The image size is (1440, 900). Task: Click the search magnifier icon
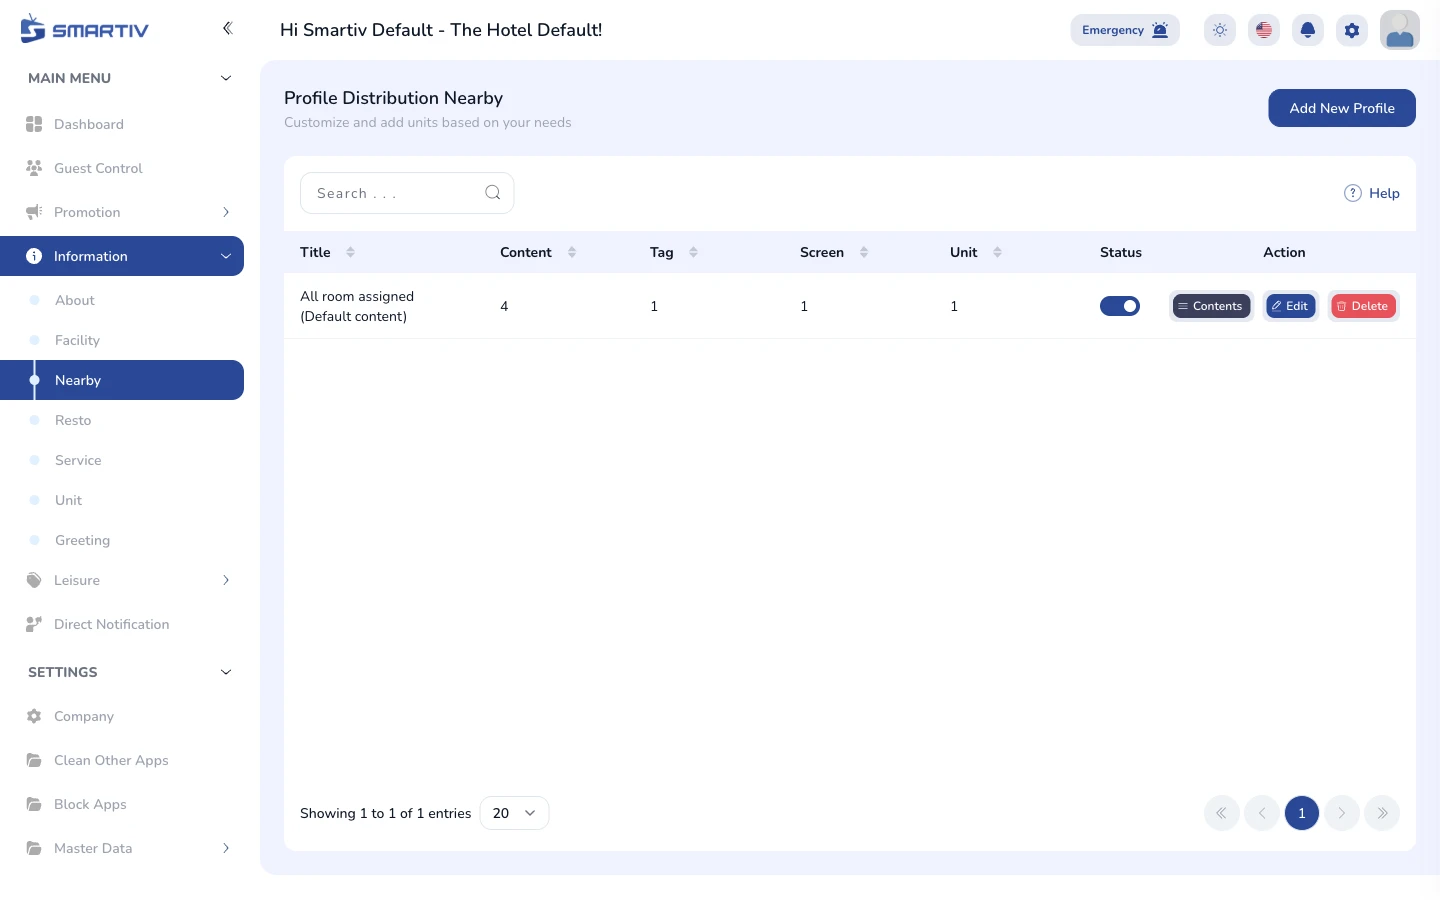(493, 193)
